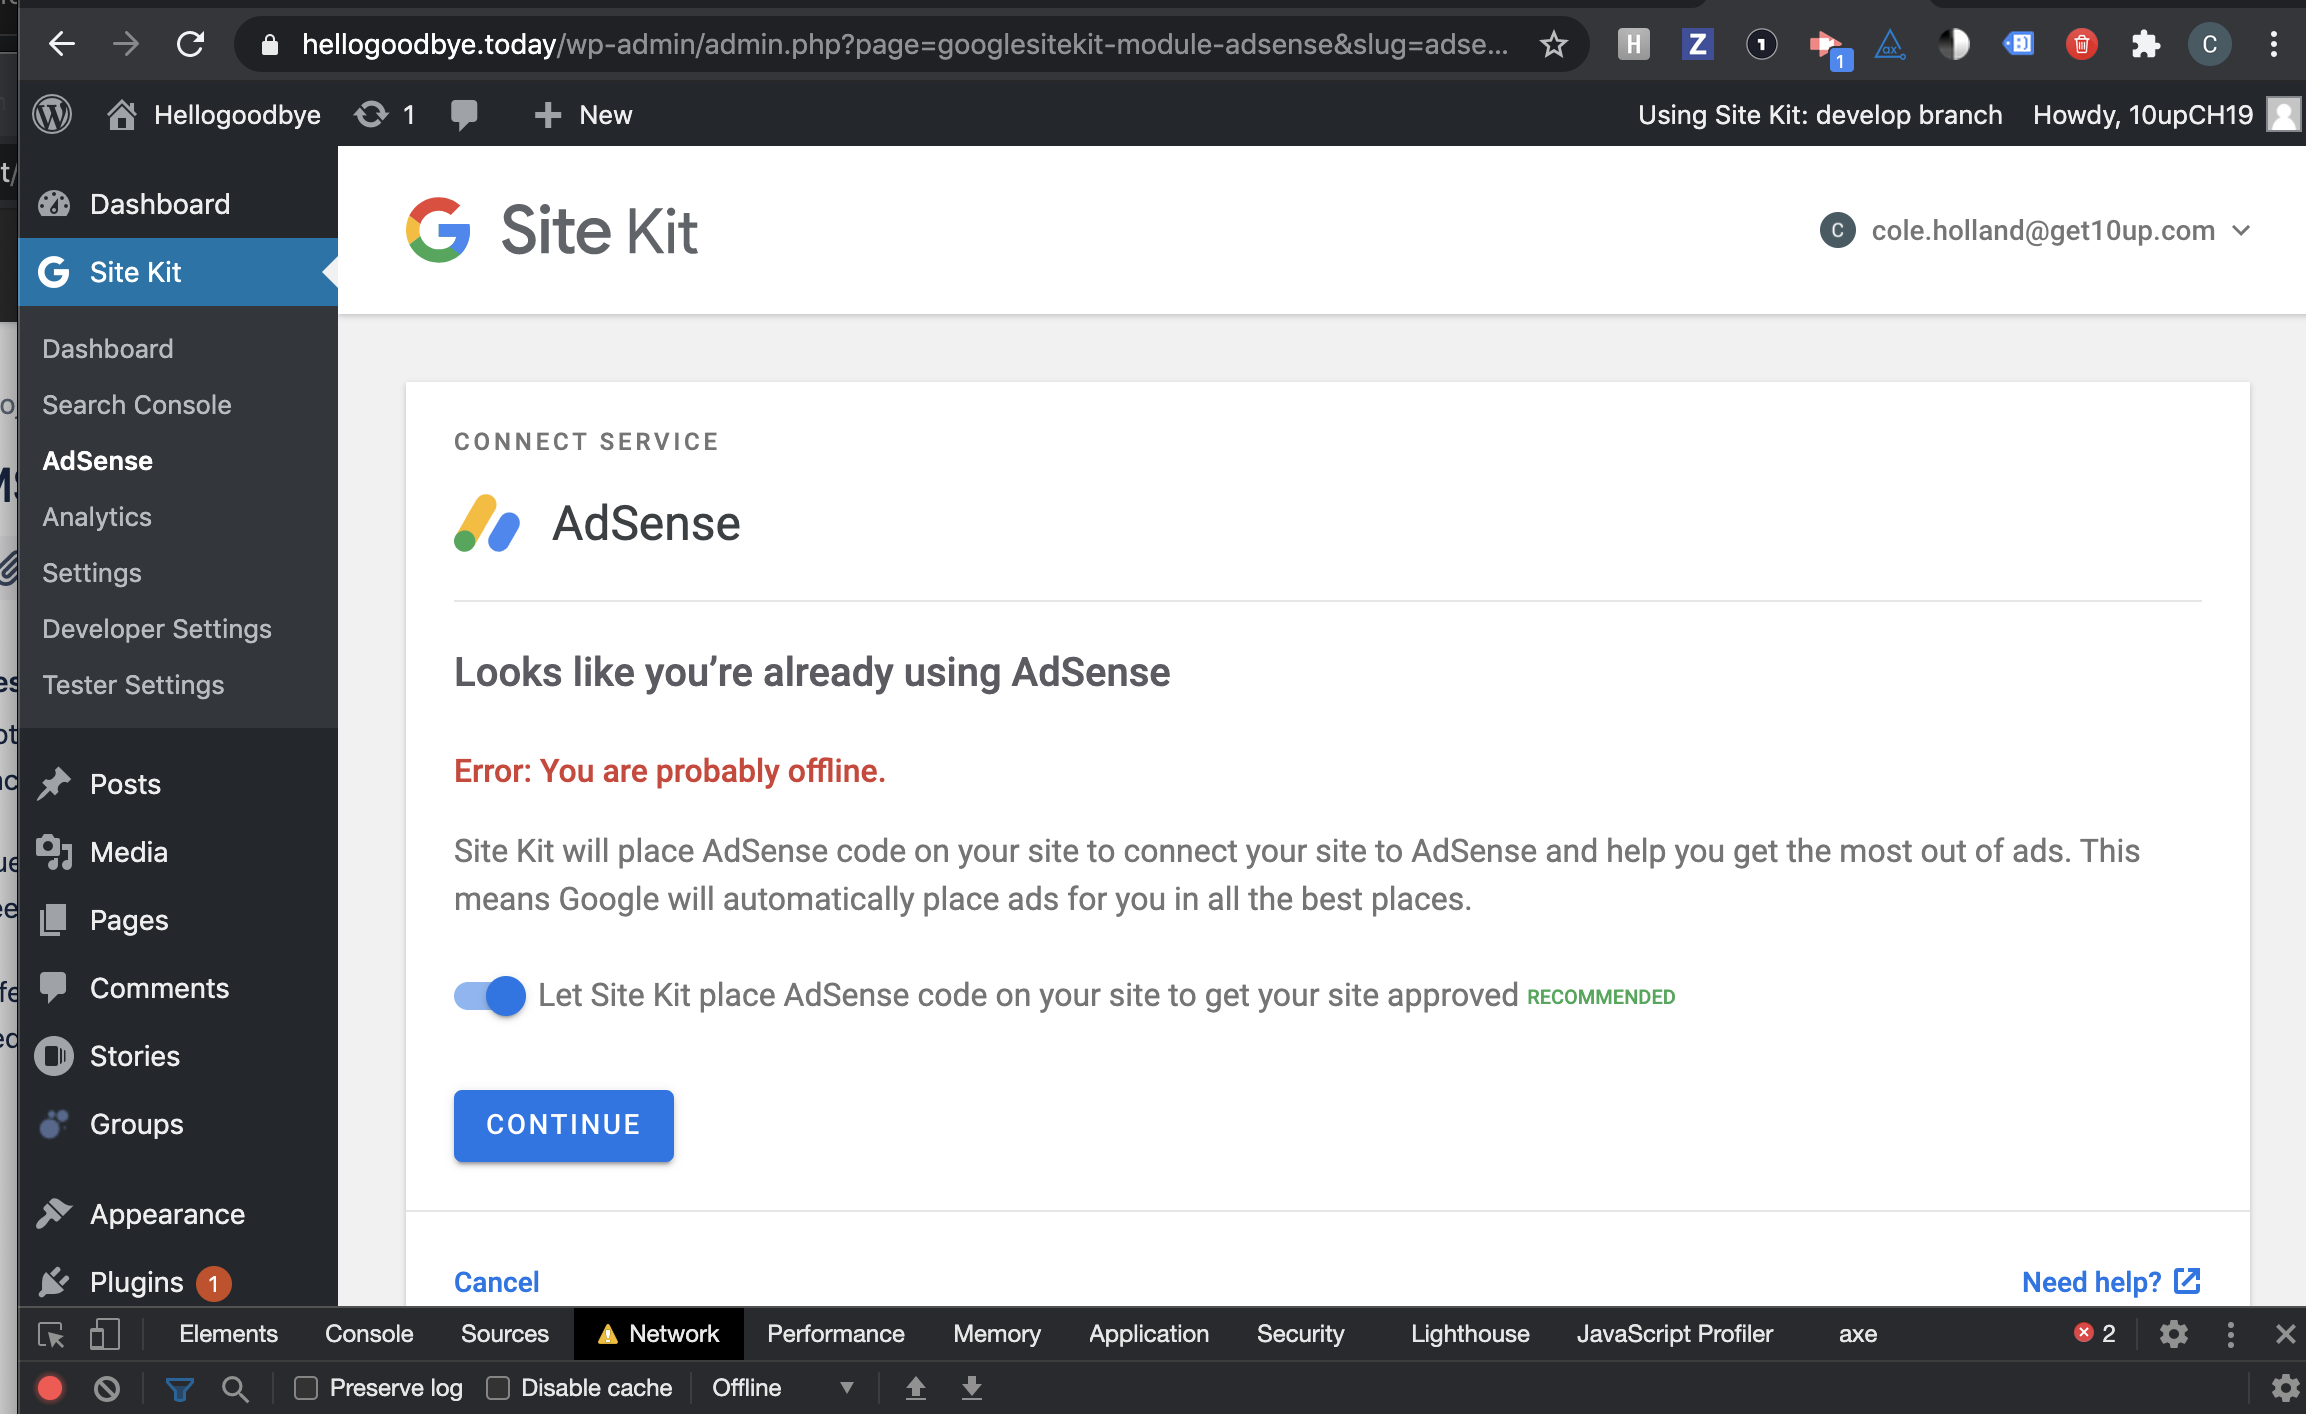Screen dimensions: 2306x1414
Task: Open the Posts admin menu
Action: point(125,784)
